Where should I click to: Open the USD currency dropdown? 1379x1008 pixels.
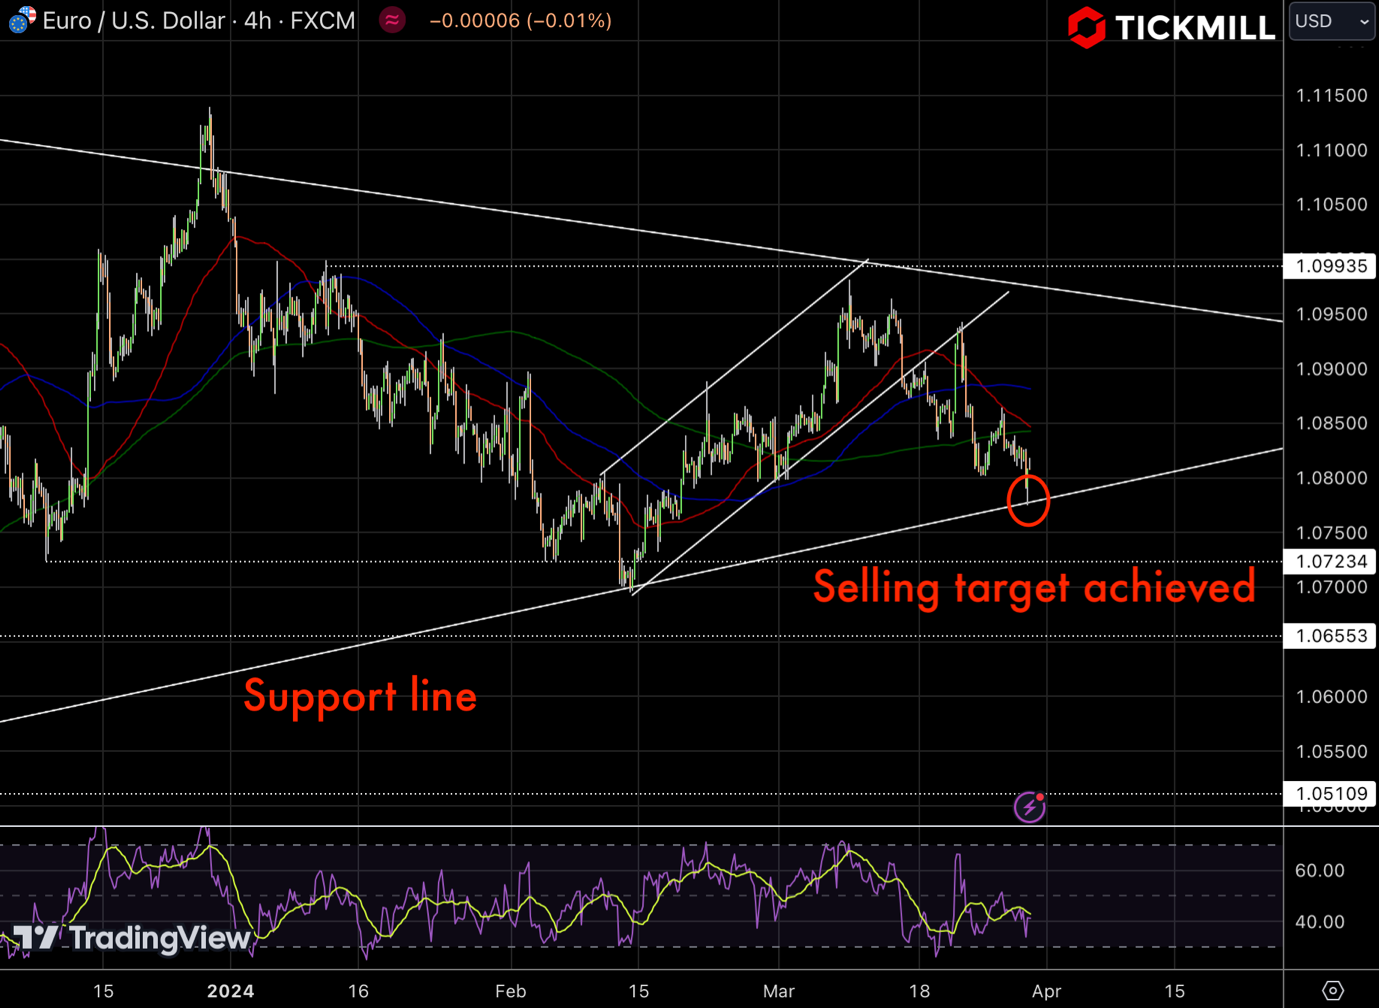[x=1332, y=21]
